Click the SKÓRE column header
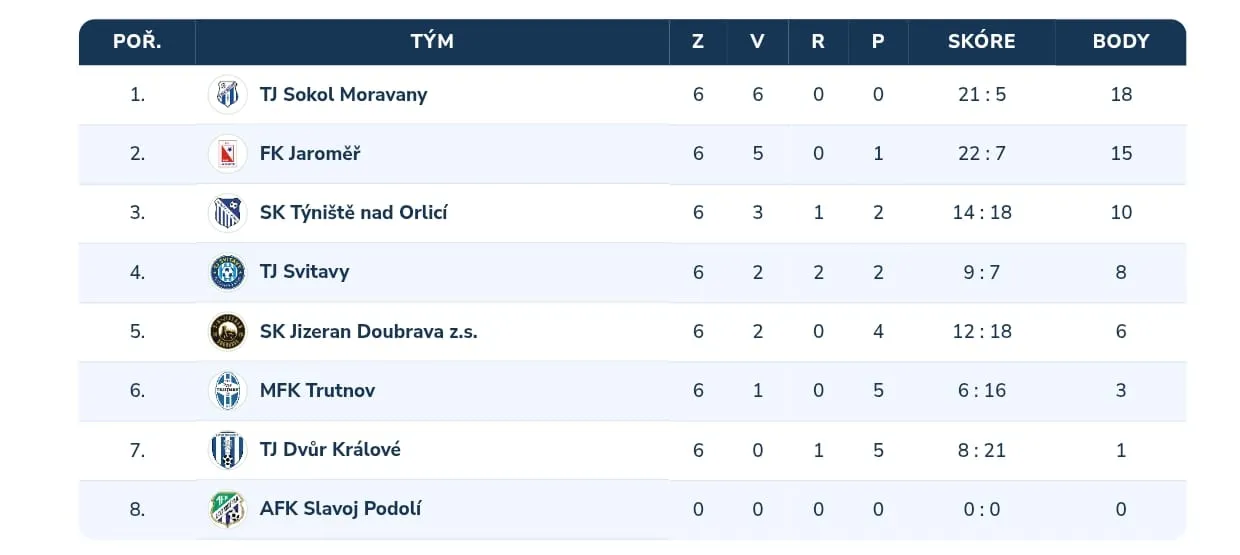This screenshot has height=555, width=1240. tap(981, 42)
